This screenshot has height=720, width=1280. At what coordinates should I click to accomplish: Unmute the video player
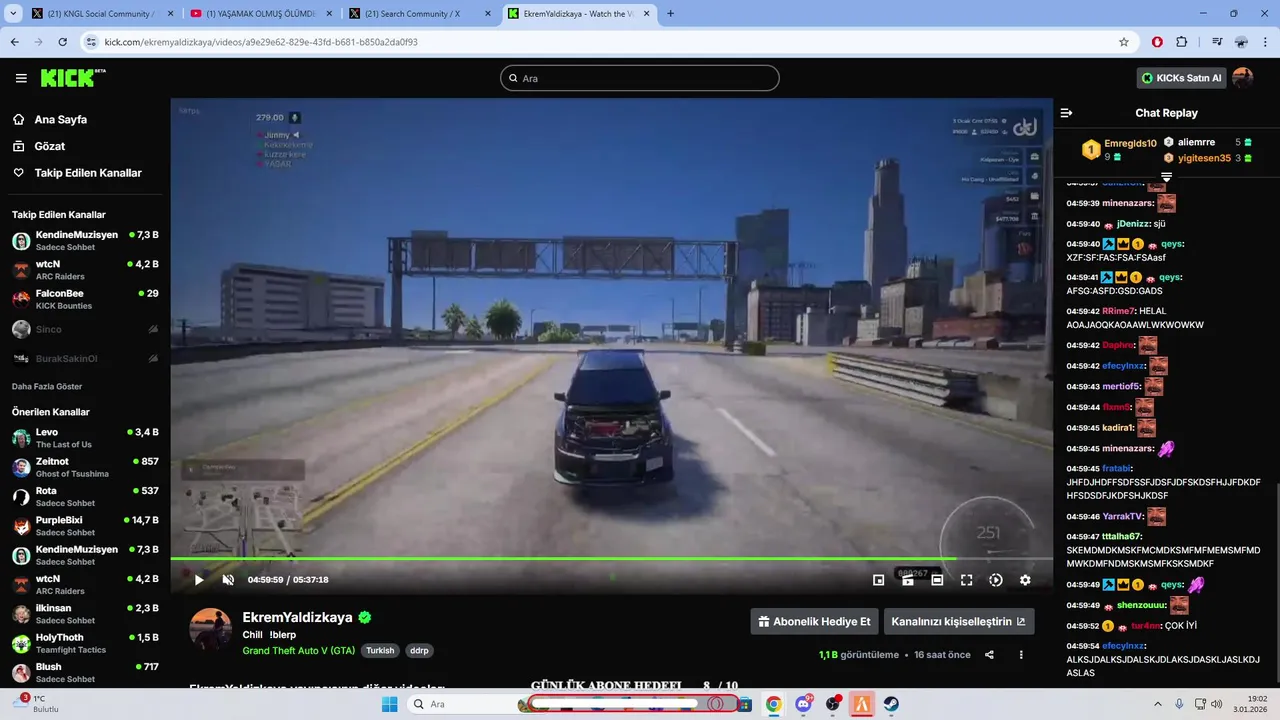coord(228,580)
